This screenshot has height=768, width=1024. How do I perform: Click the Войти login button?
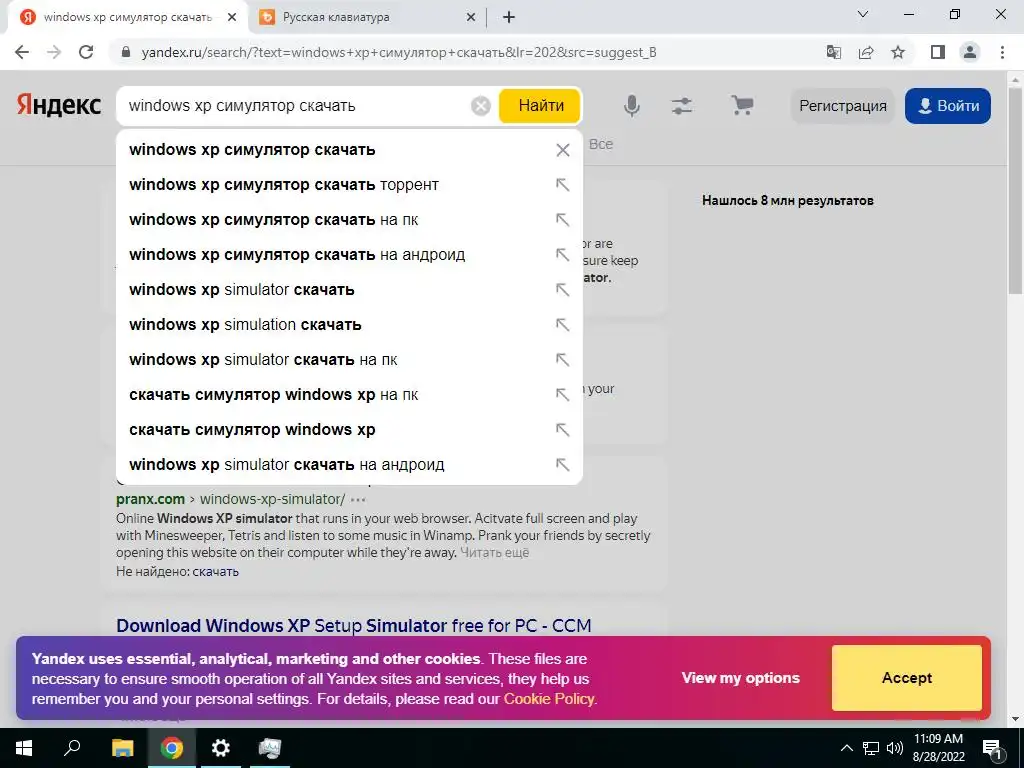pyautogui.click(x=948, y=106)
